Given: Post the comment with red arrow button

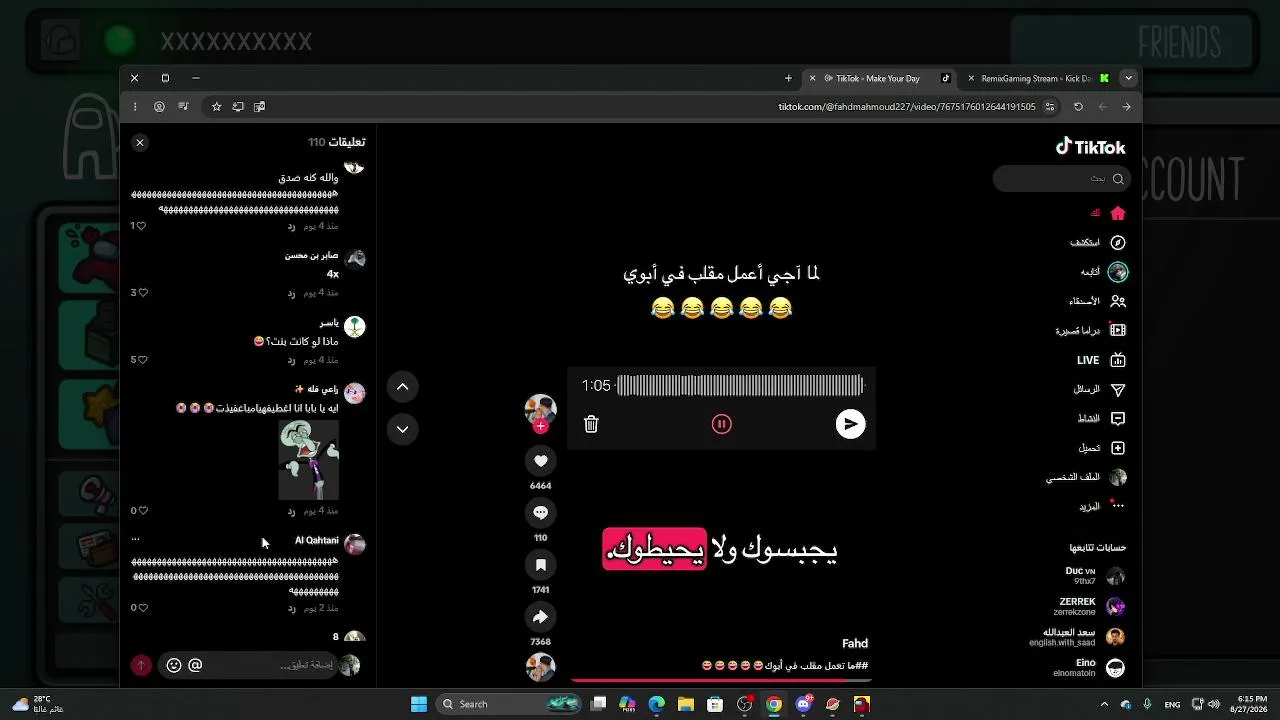Looking at the screenshot, I should pos(141,665).
